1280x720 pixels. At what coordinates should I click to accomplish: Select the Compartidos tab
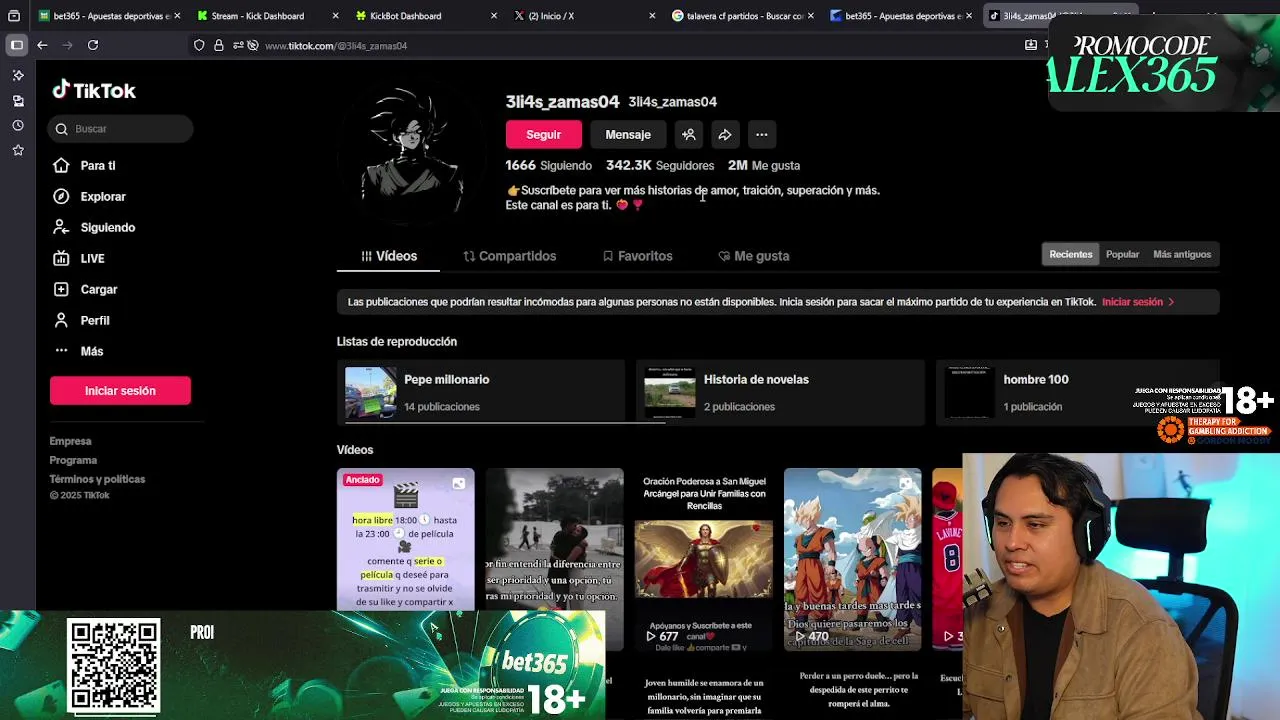509,256
